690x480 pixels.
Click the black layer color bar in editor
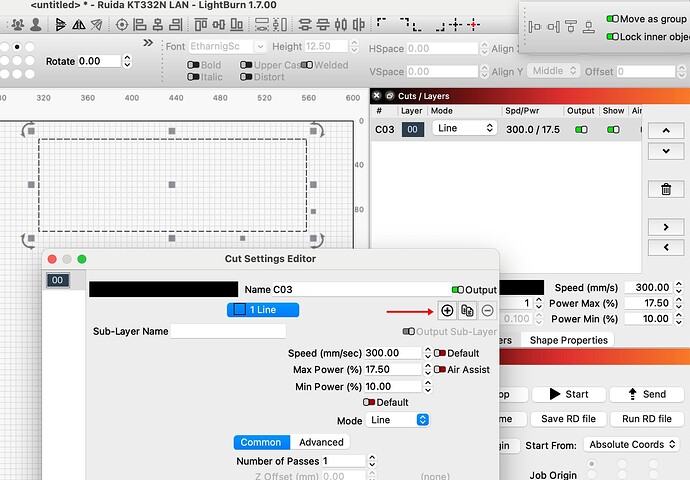pos(163,289)
